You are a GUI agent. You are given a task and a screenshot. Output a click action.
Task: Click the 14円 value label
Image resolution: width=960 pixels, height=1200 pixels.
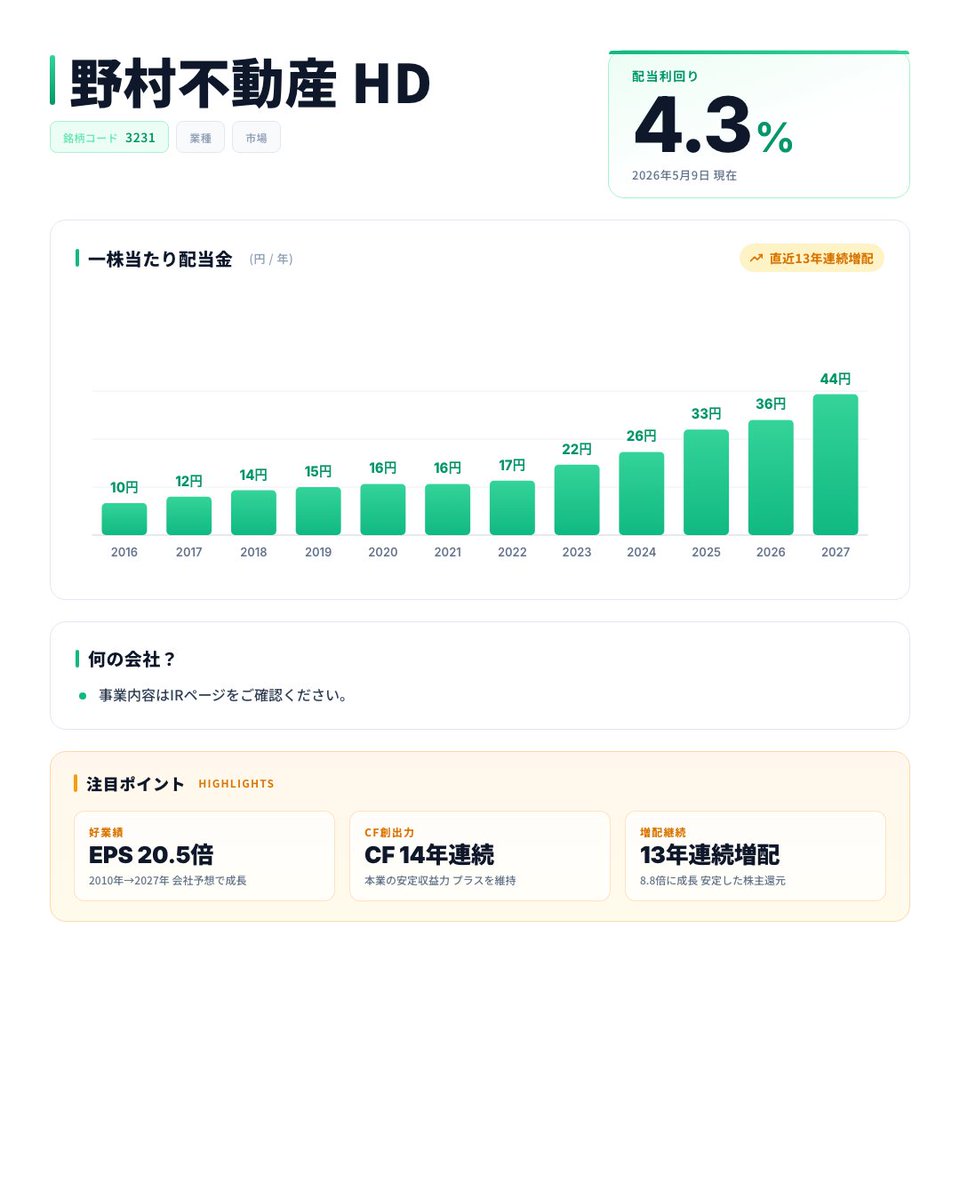coord(254,474)
